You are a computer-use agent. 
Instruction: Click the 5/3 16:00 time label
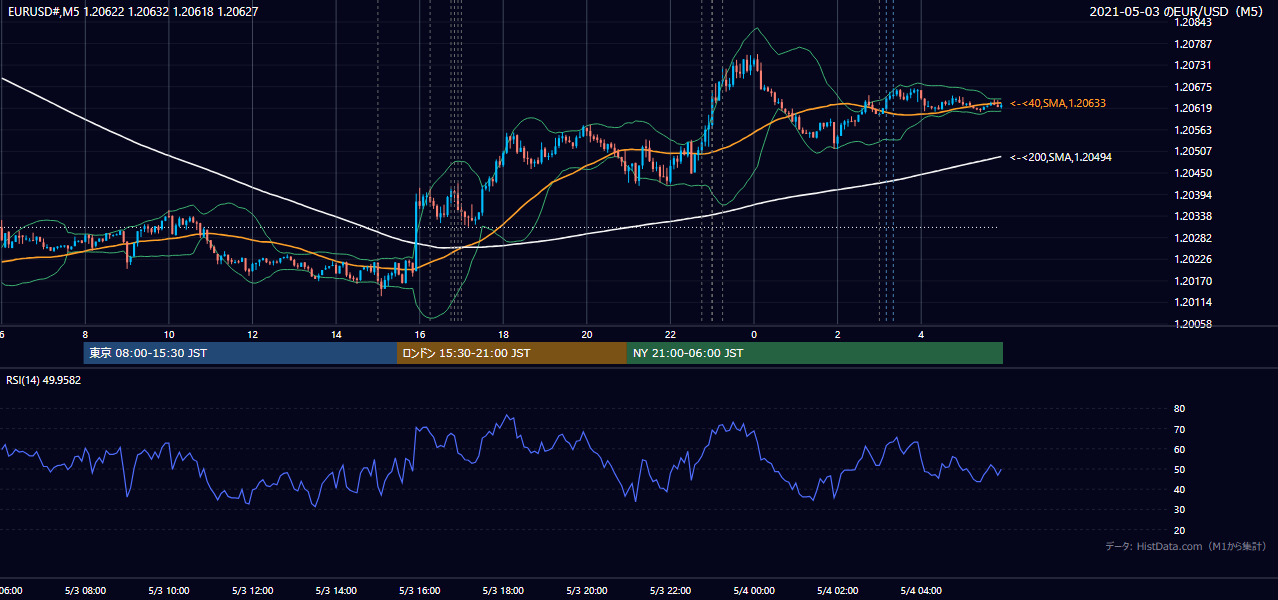point(420,590)
